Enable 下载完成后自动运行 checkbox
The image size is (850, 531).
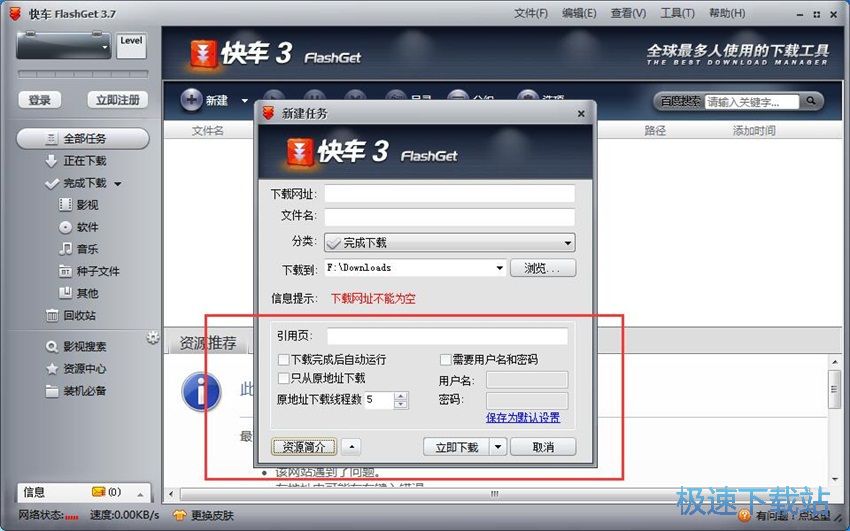pyautogui.click(x=283, y=359)
